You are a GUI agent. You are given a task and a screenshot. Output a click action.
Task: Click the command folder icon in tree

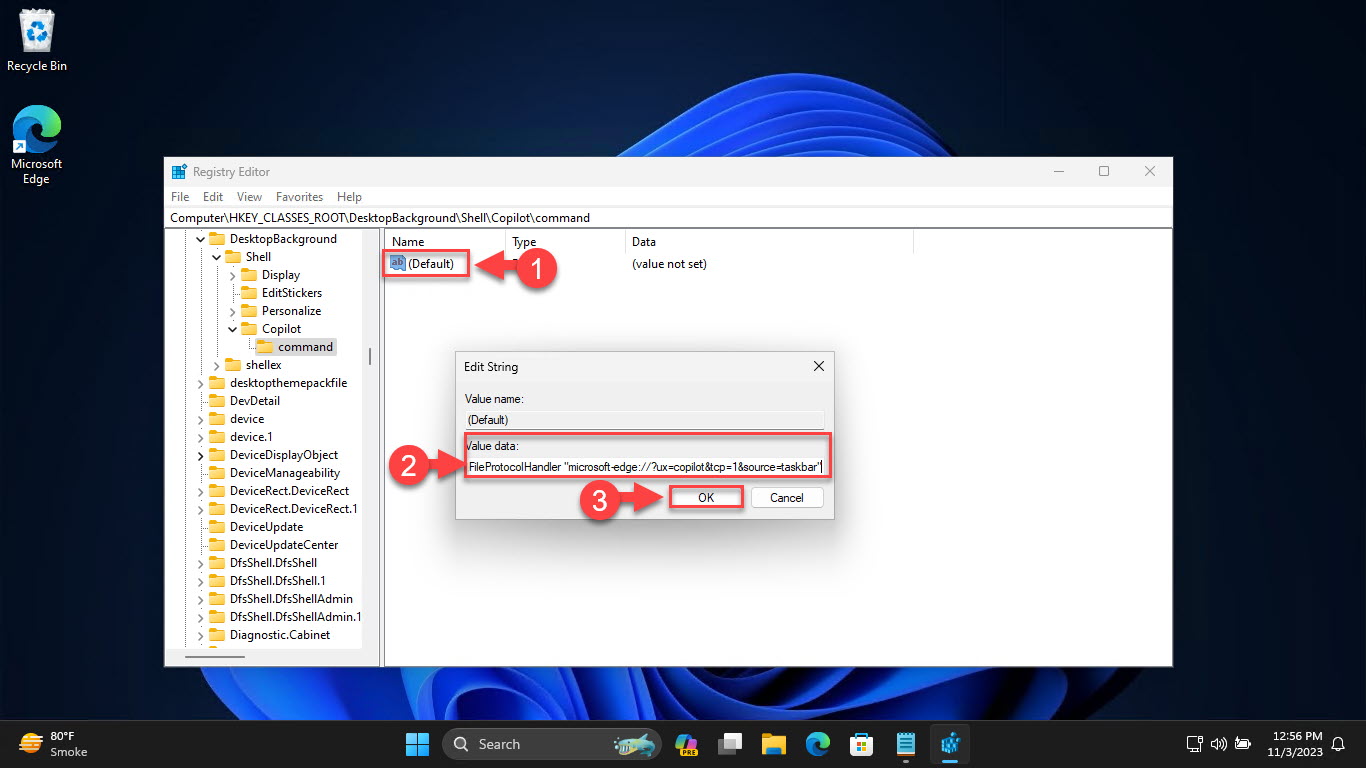click(265, 347)
